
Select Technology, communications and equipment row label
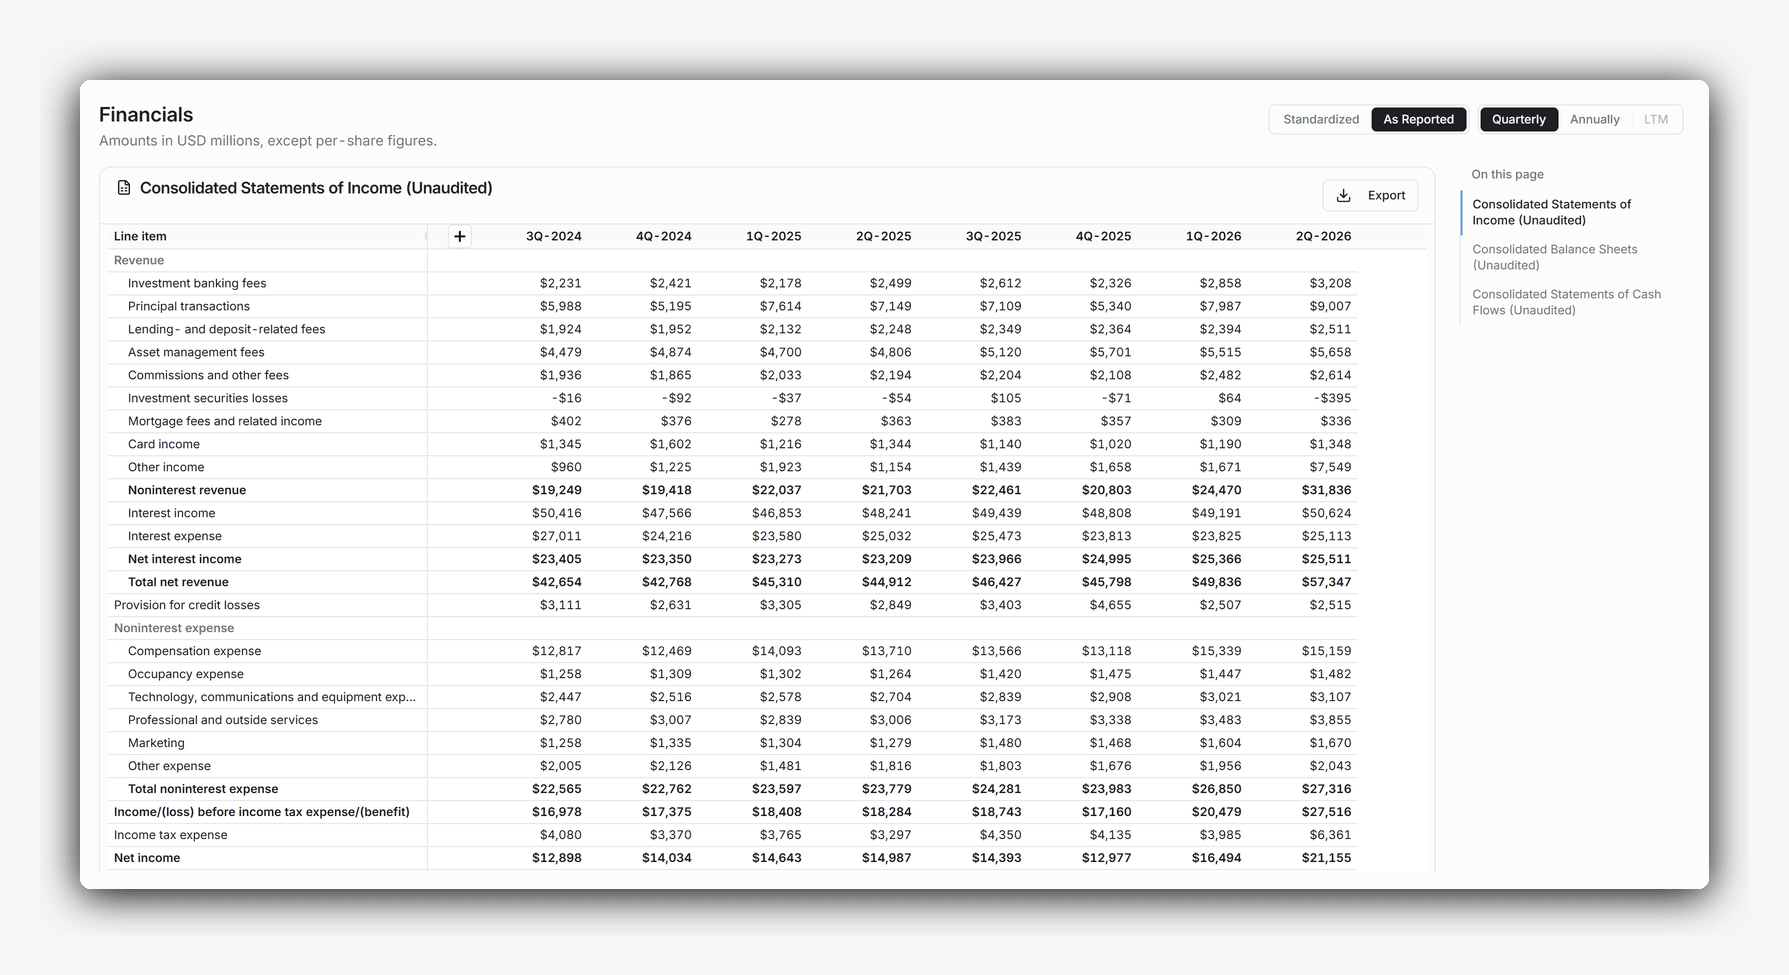pyautogui.click(x=272, y=697)
